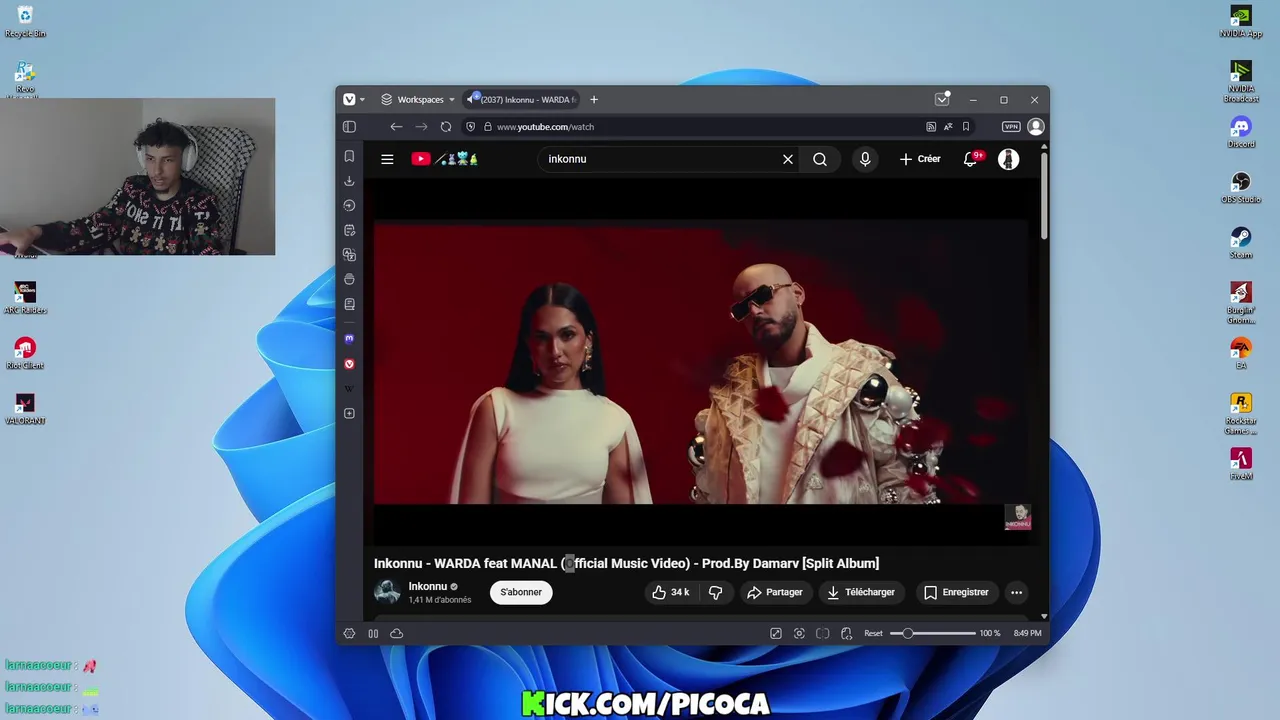The height and width of the screenshot is (720, 1280).
Task: Click the Enregistrer button
Action: coord(956,592)
